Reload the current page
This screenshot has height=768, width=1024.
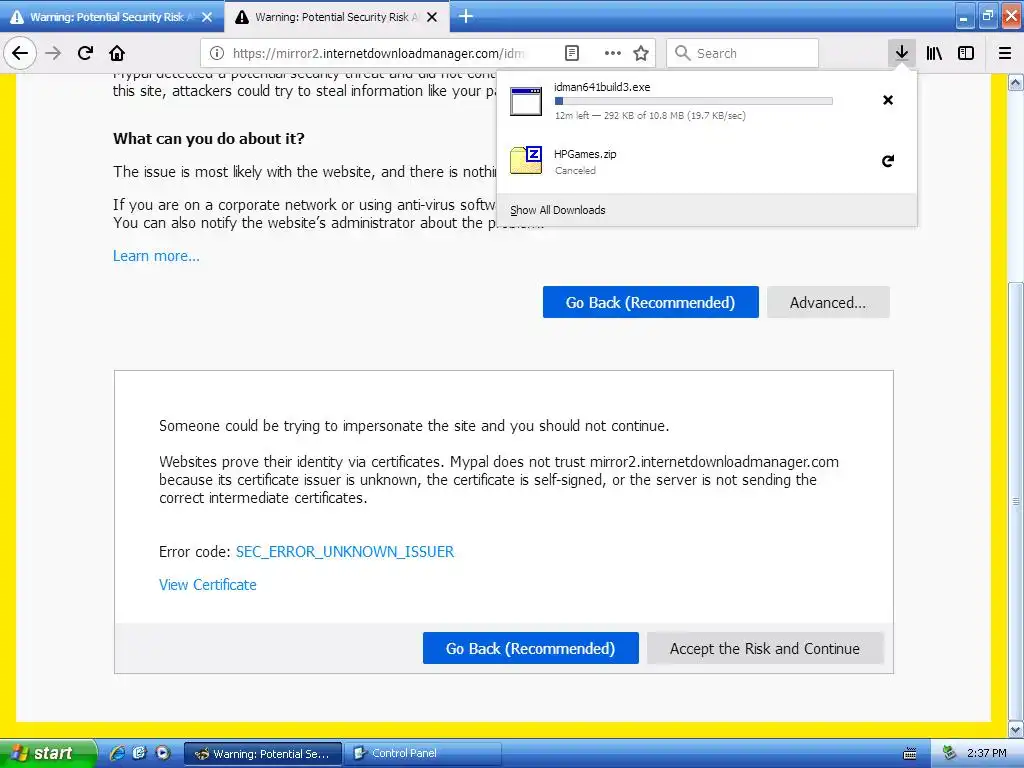coord(85,53)
